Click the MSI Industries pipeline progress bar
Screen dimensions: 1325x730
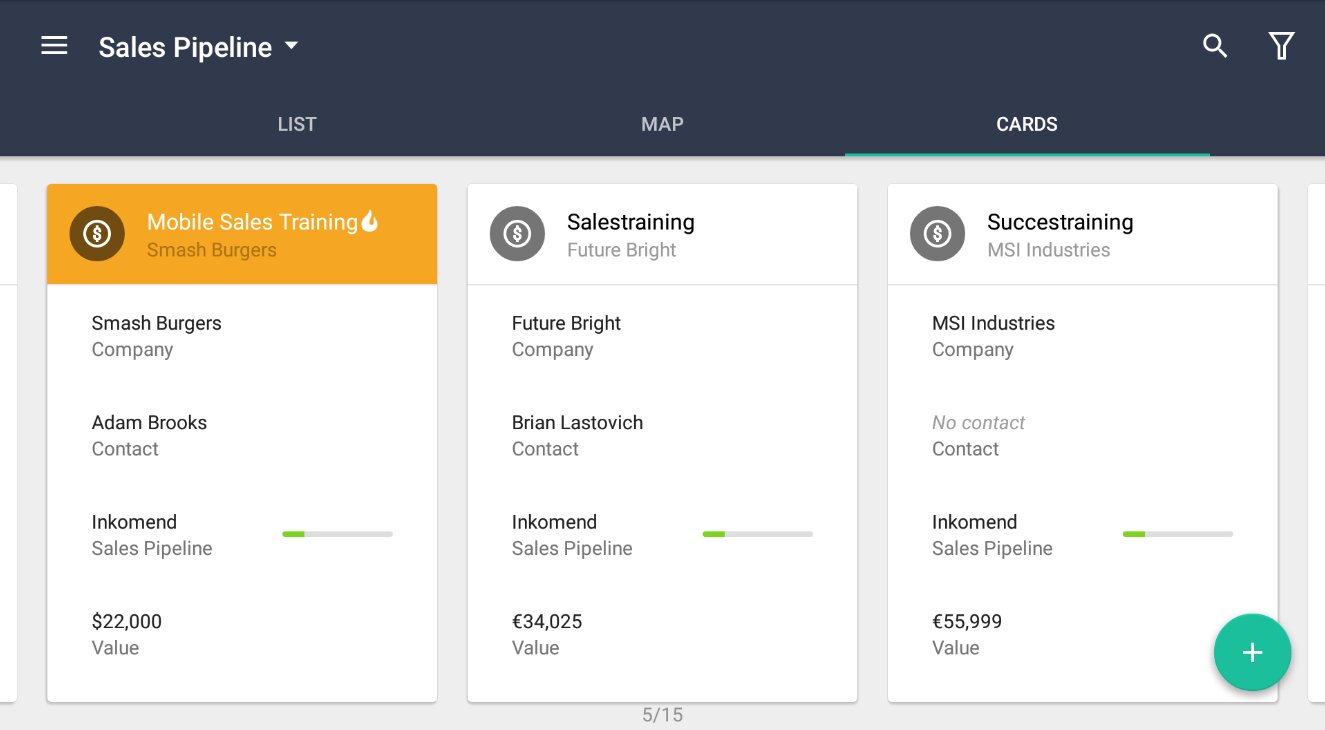tap(1177, 534)
